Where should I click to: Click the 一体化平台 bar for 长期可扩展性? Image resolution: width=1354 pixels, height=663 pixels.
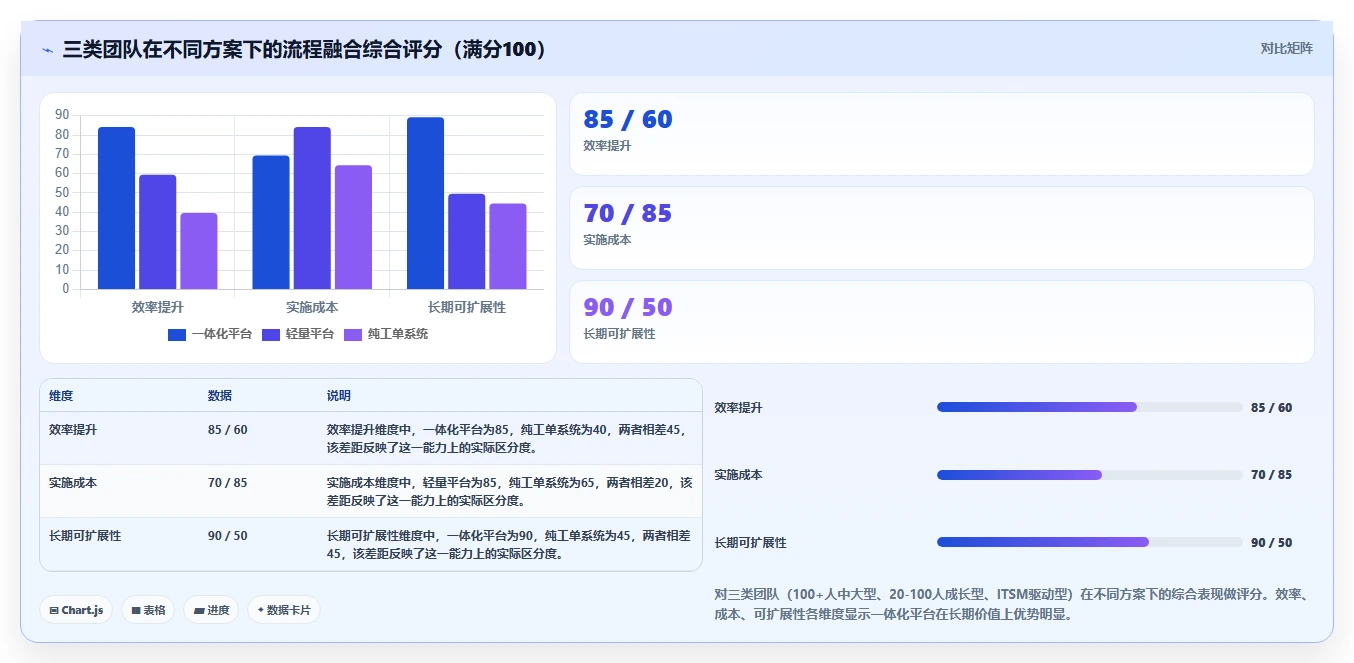425,203
